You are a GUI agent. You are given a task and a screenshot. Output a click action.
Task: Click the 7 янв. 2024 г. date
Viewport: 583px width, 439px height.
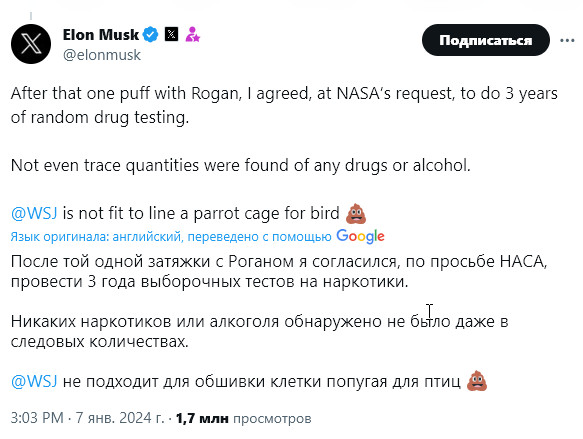click(x=120, y=418)
